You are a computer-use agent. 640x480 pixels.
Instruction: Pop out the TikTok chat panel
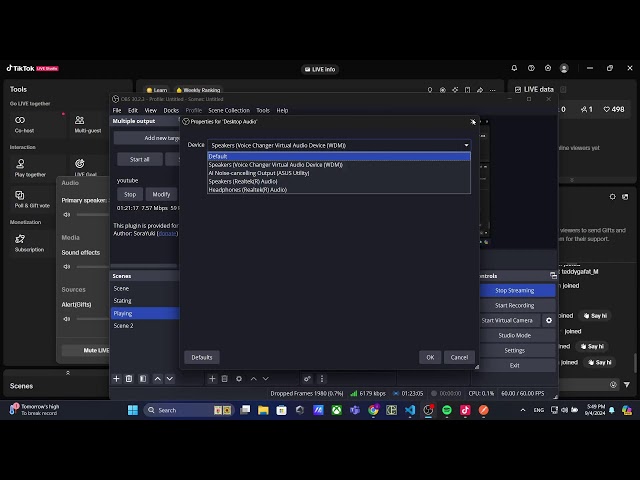[625, 197]
